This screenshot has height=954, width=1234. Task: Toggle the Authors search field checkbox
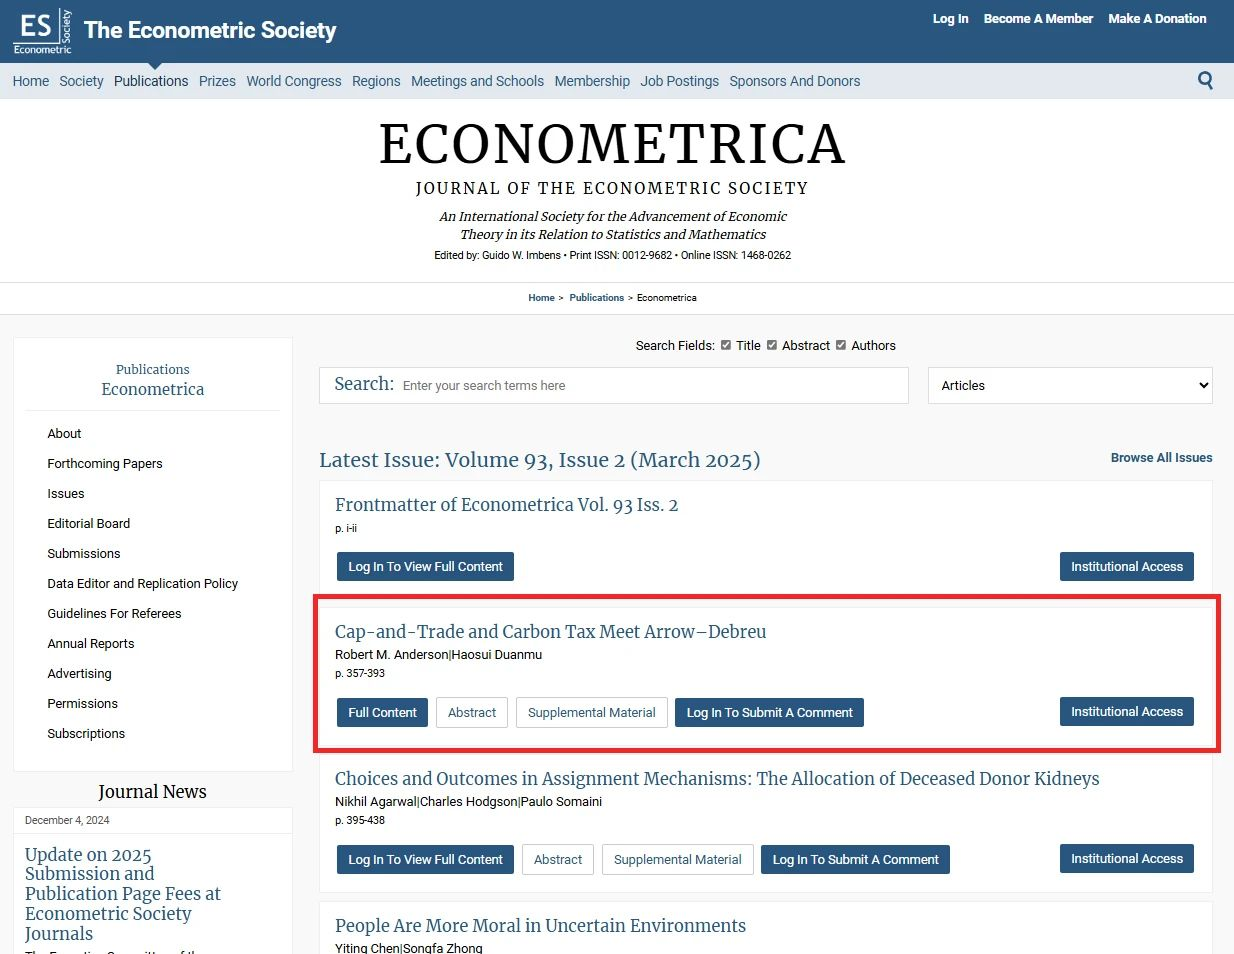click(841, 345)
